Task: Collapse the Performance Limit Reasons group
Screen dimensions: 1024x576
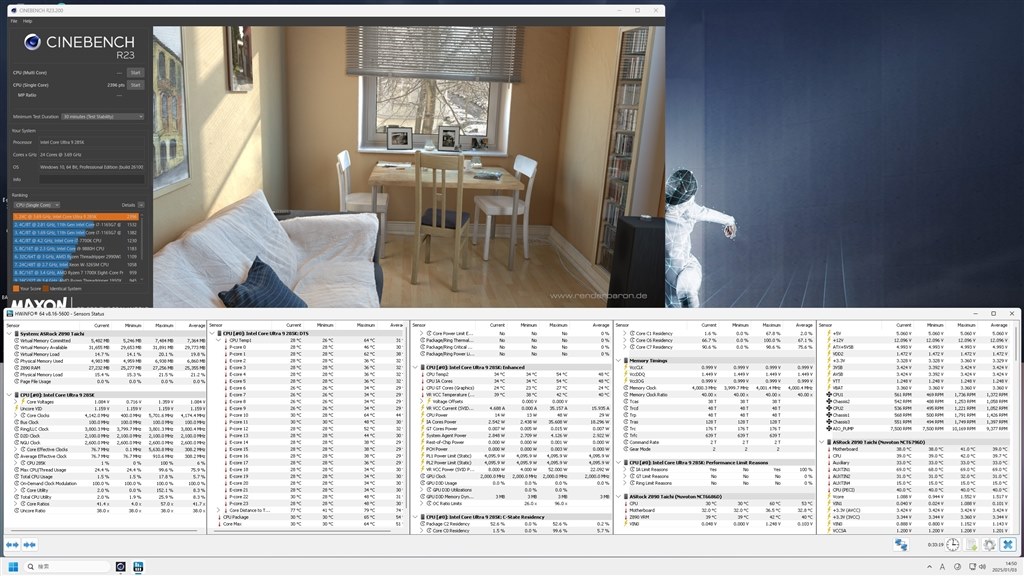Action: pos(618,462)
